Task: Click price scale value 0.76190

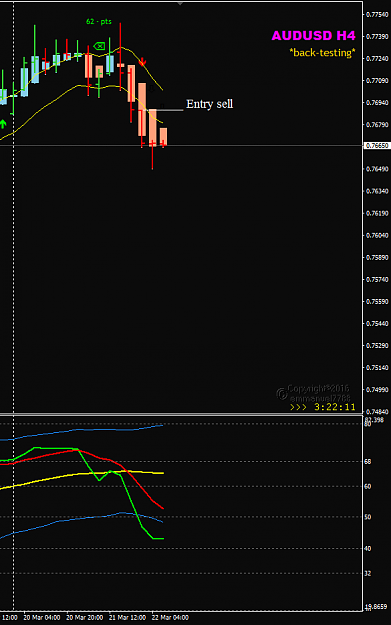Action: tap(377, 213)
